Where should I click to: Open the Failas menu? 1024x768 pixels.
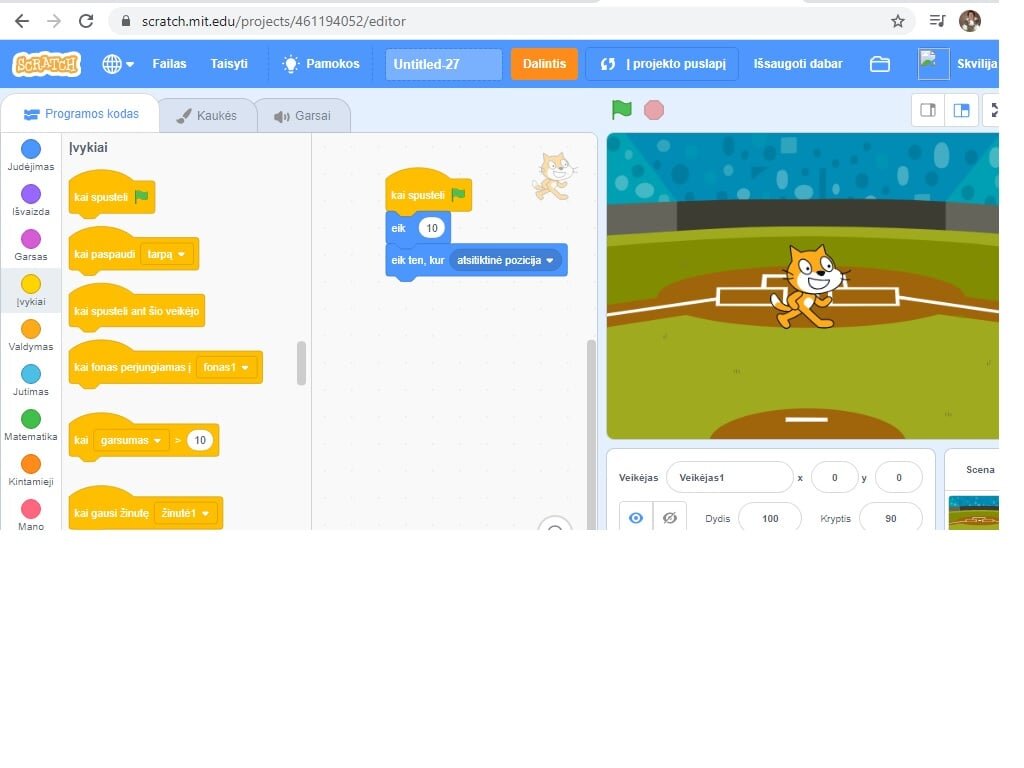169,64
